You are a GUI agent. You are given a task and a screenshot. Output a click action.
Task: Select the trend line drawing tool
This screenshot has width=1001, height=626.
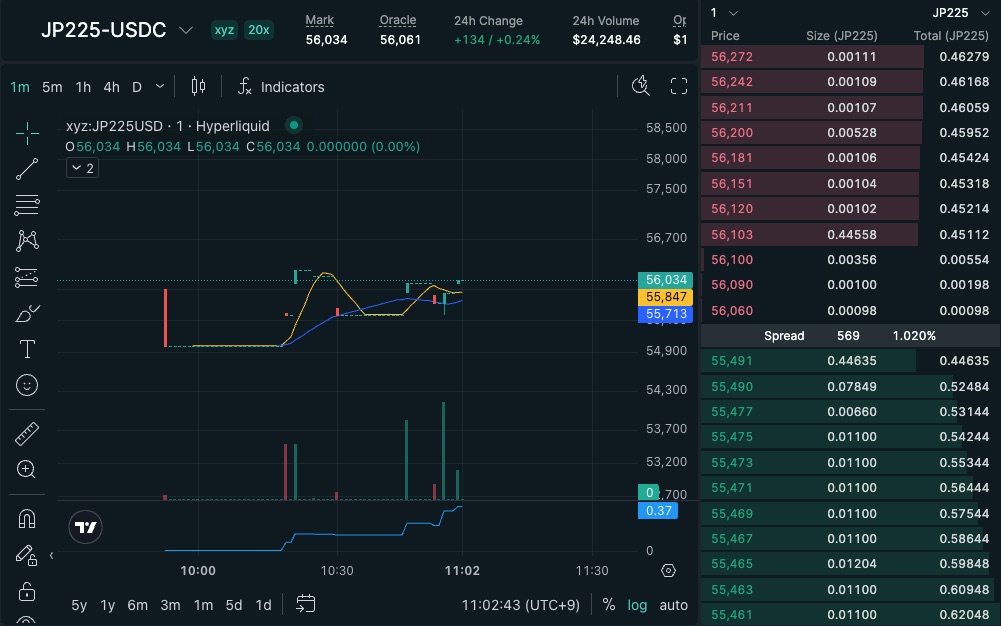[x=27, y=169]
